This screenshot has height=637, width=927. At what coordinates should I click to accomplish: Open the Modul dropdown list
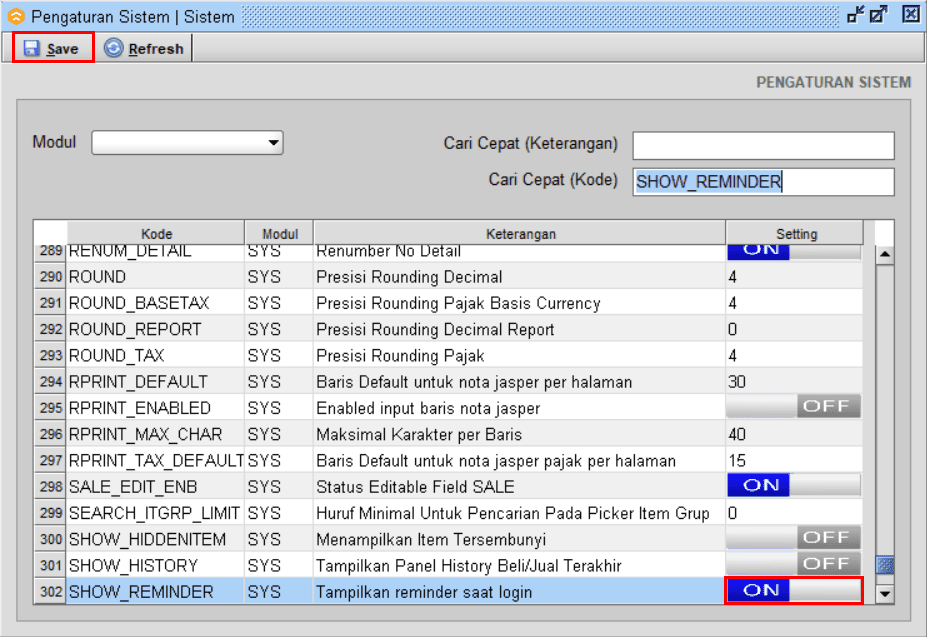pos(187,143)
